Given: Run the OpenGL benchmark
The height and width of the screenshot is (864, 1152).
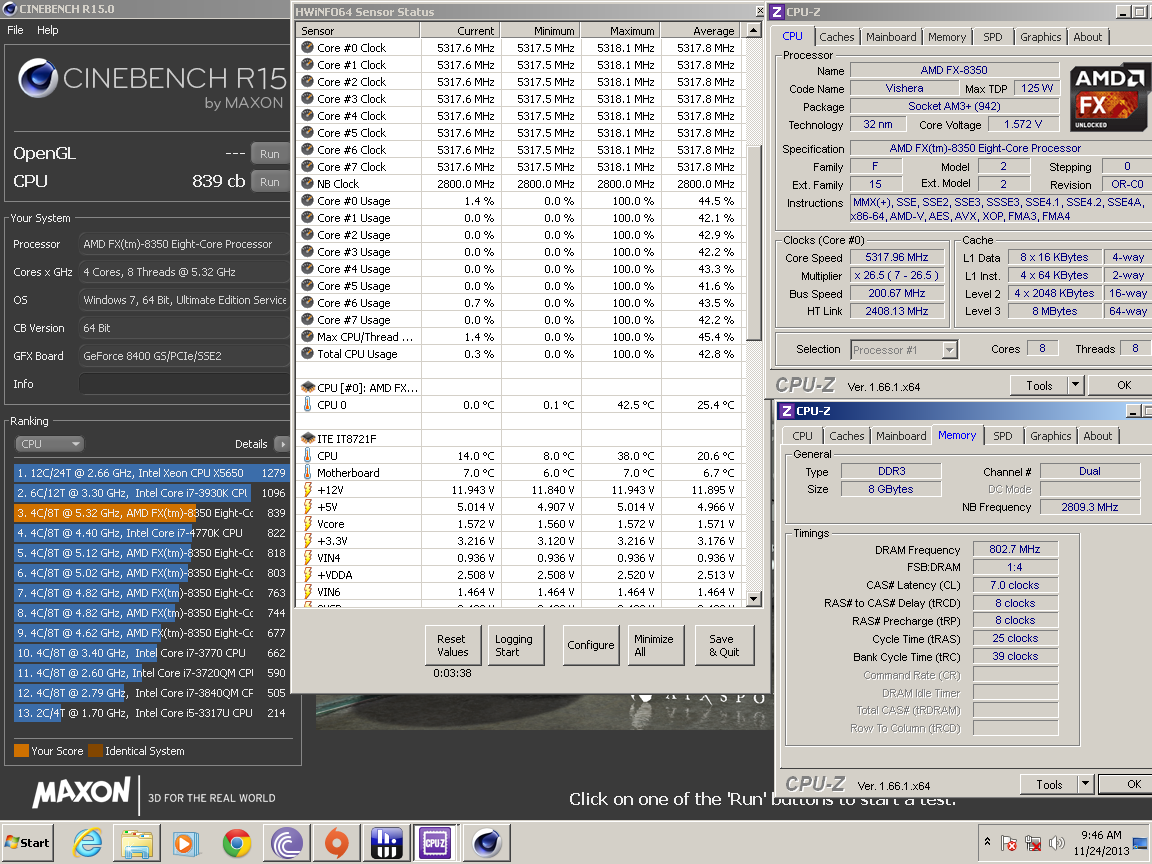Looking at the screenshot, I should coord(270,154).
